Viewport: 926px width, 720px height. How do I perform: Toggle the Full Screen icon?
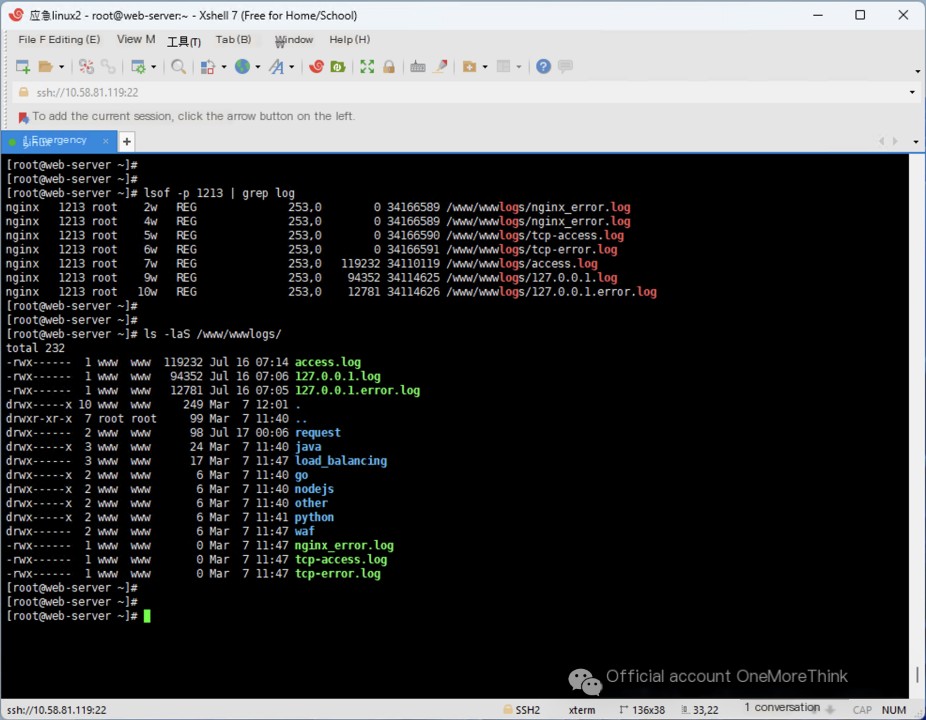[367, 67]
